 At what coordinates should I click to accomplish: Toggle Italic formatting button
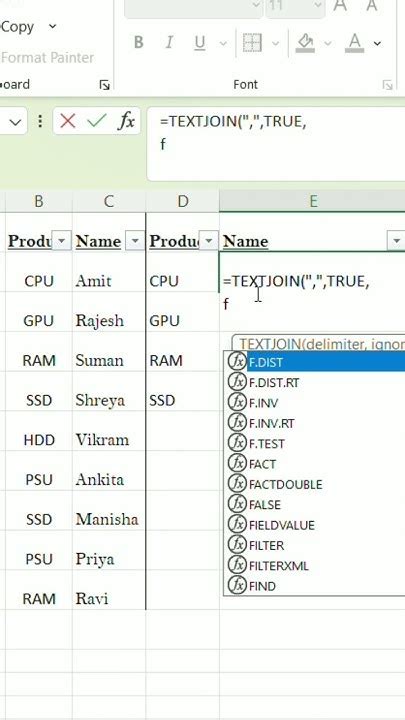point(169,43)
